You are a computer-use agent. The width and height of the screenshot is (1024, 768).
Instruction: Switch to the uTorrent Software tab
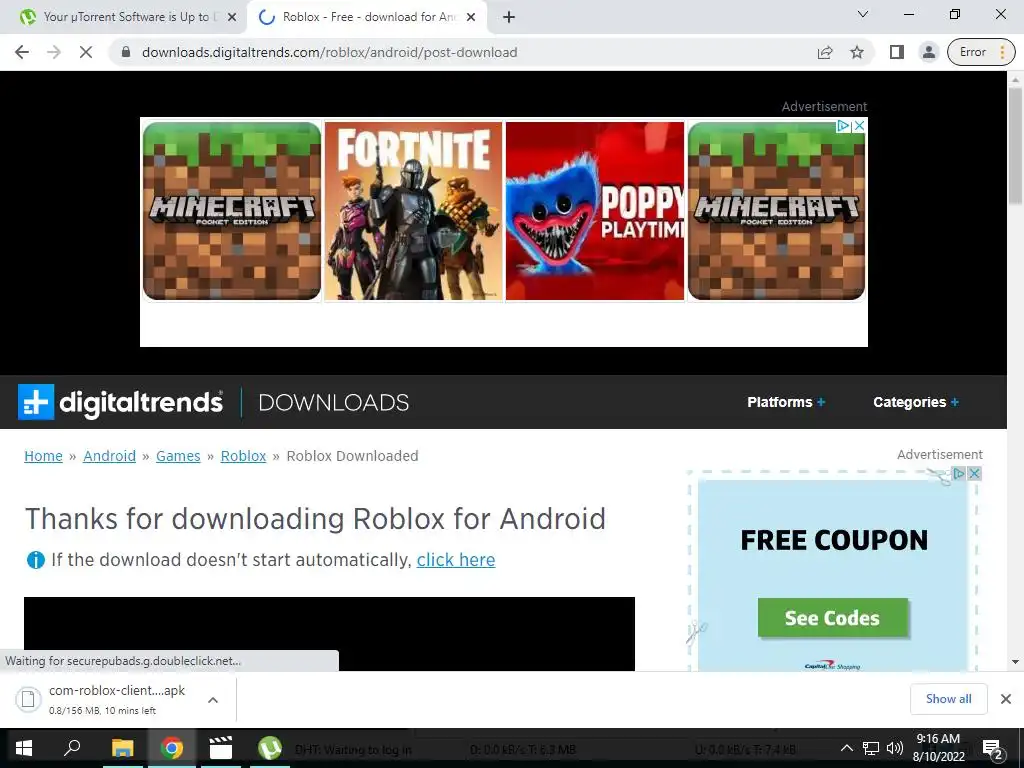[x=124, y=17]
